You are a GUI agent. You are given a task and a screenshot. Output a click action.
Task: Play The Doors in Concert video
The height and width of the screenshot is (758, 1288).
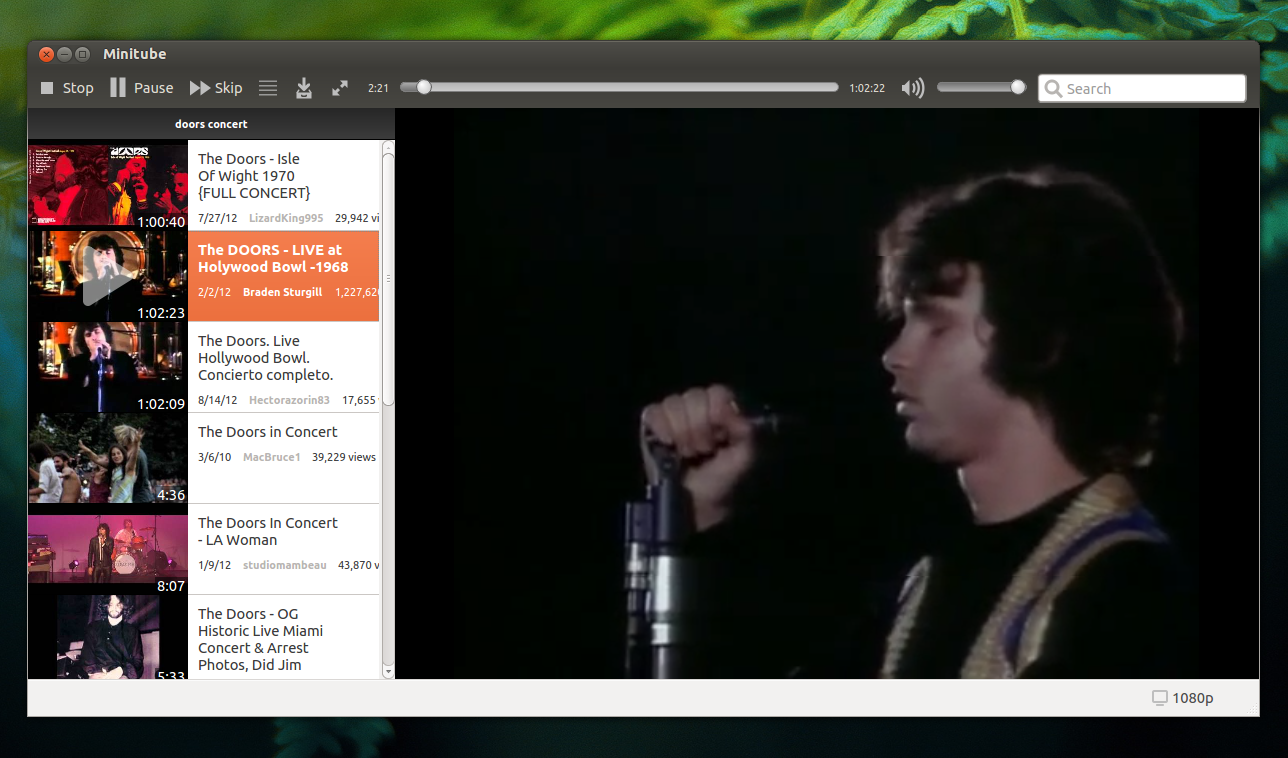pos(204,458)
